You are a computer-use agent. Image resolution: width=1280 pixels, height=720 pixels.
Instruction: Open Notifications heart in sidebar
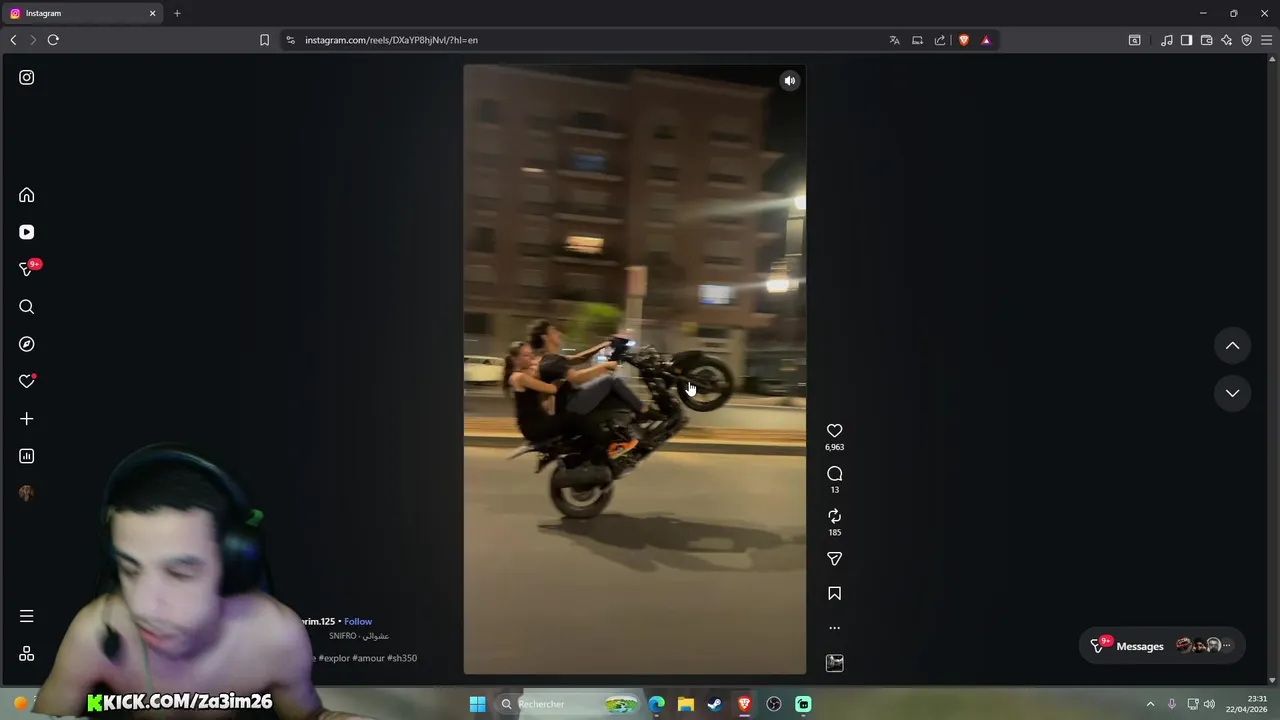[x=27, y=381]
